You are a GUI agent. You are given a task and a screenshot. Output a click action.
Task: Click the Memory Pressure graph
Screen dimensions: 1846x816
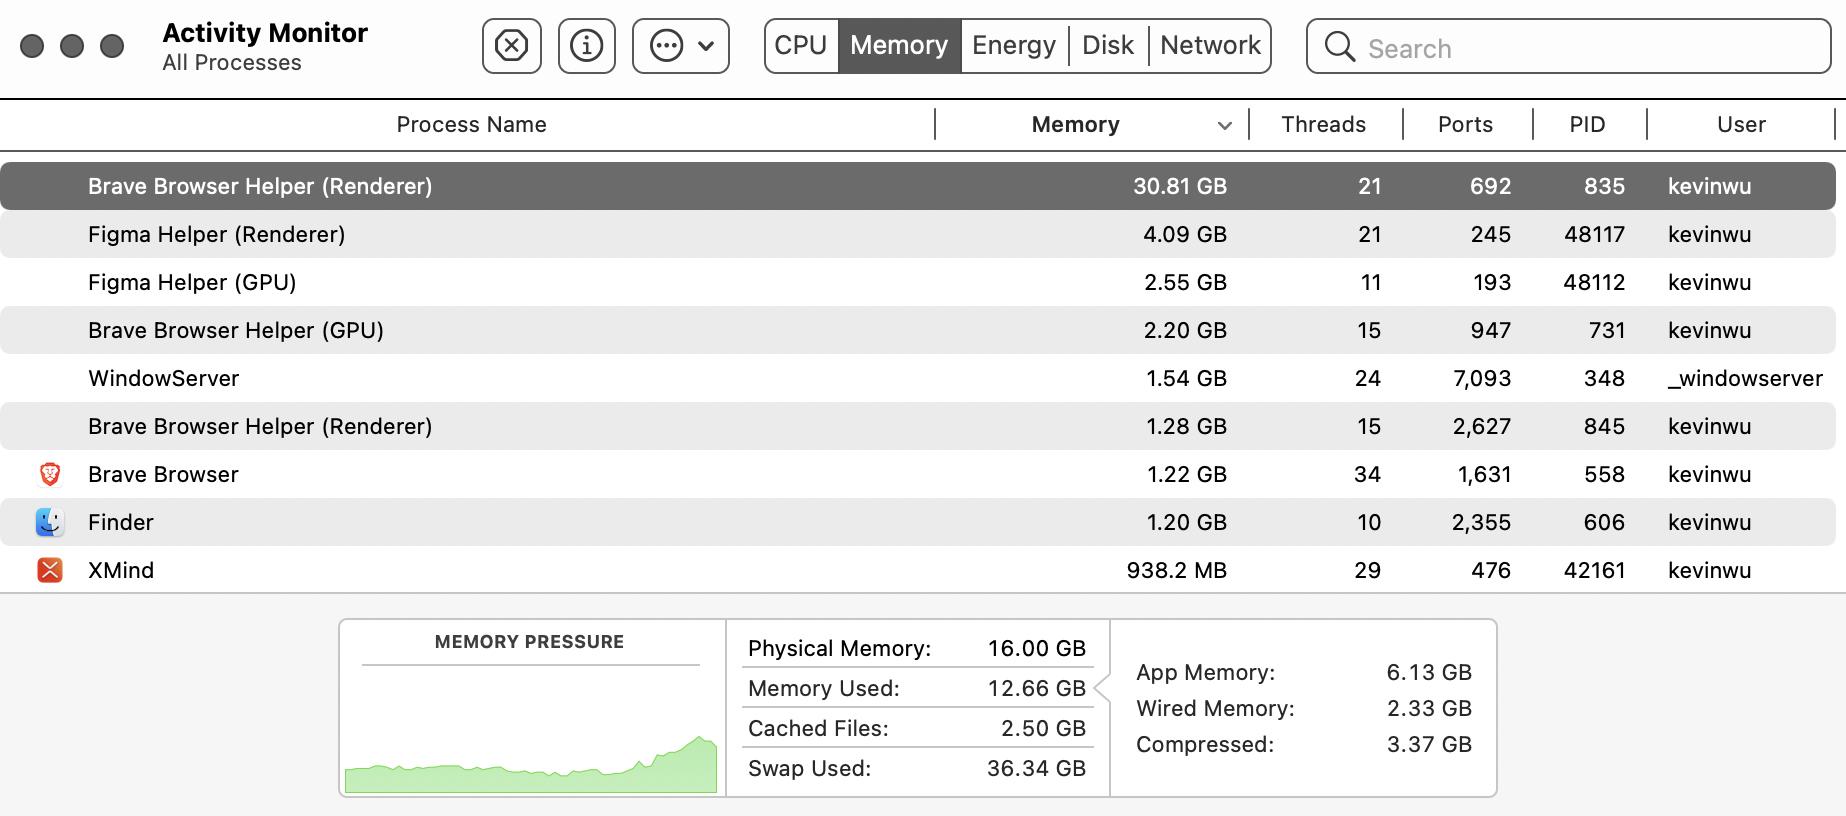(x=531, y=740)
